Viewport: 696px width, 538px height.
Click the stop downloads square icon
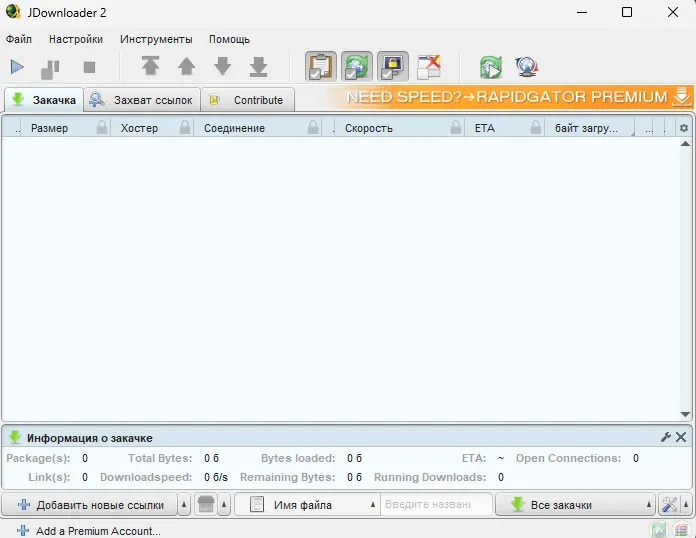pyautogui.click(x=89, y=67)
